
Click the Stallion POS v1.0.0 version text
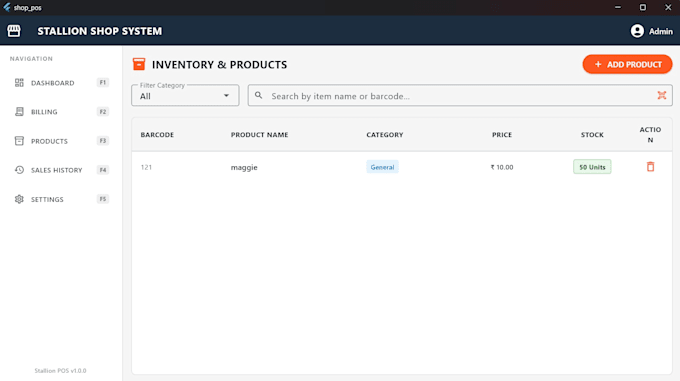coord(60,371)
